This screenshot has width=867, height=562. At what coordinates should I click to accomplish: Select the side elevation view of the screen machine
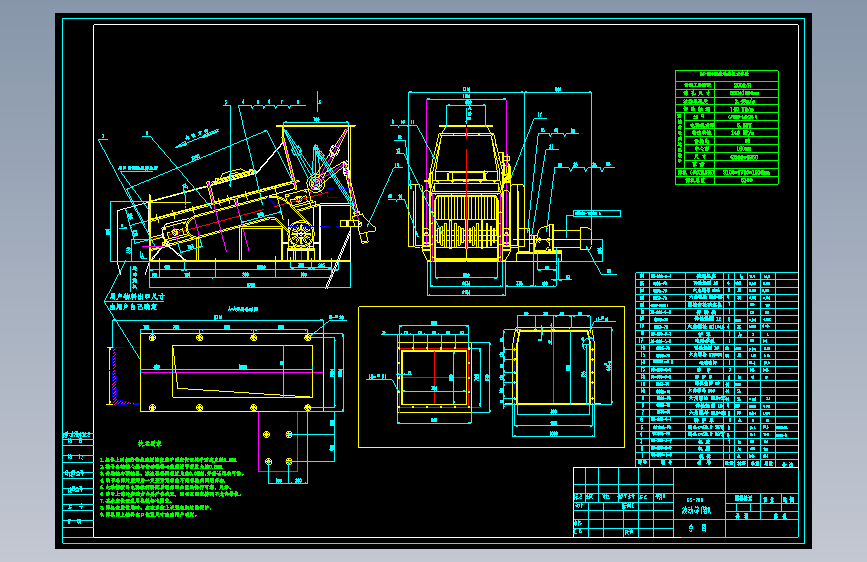point(238,194)
